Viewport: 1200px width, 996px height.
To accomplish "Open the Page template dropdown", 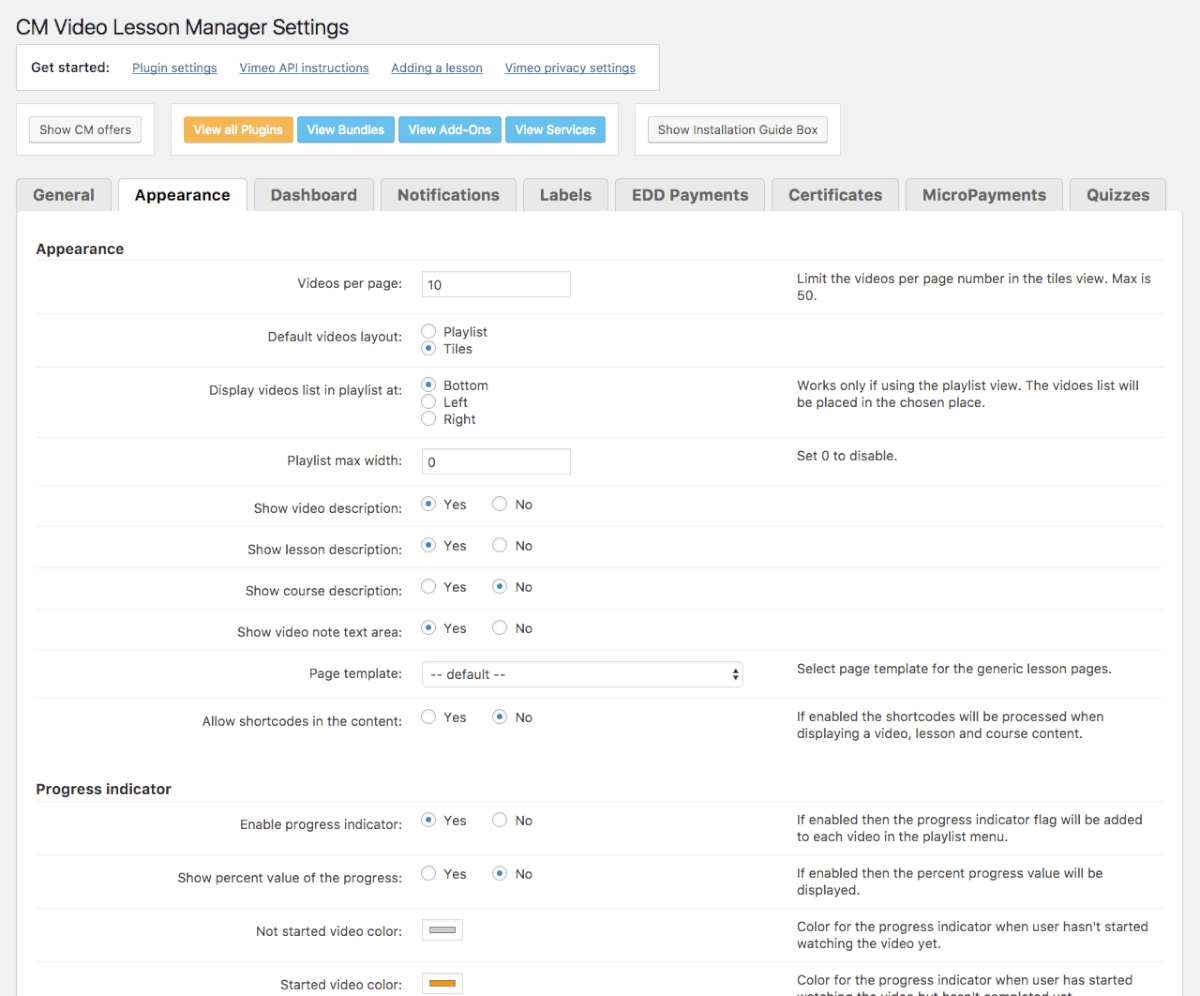I will (582, 674).
